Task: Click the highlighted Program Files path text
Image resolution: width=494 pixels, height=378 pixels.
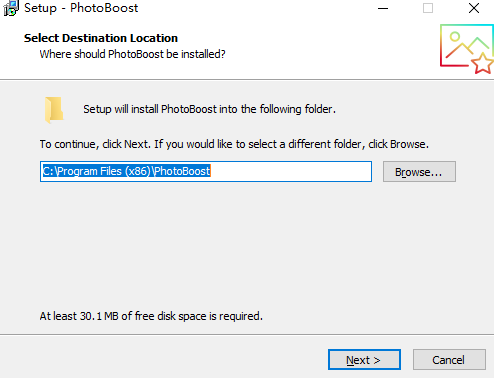Action: tap(126, 171)
